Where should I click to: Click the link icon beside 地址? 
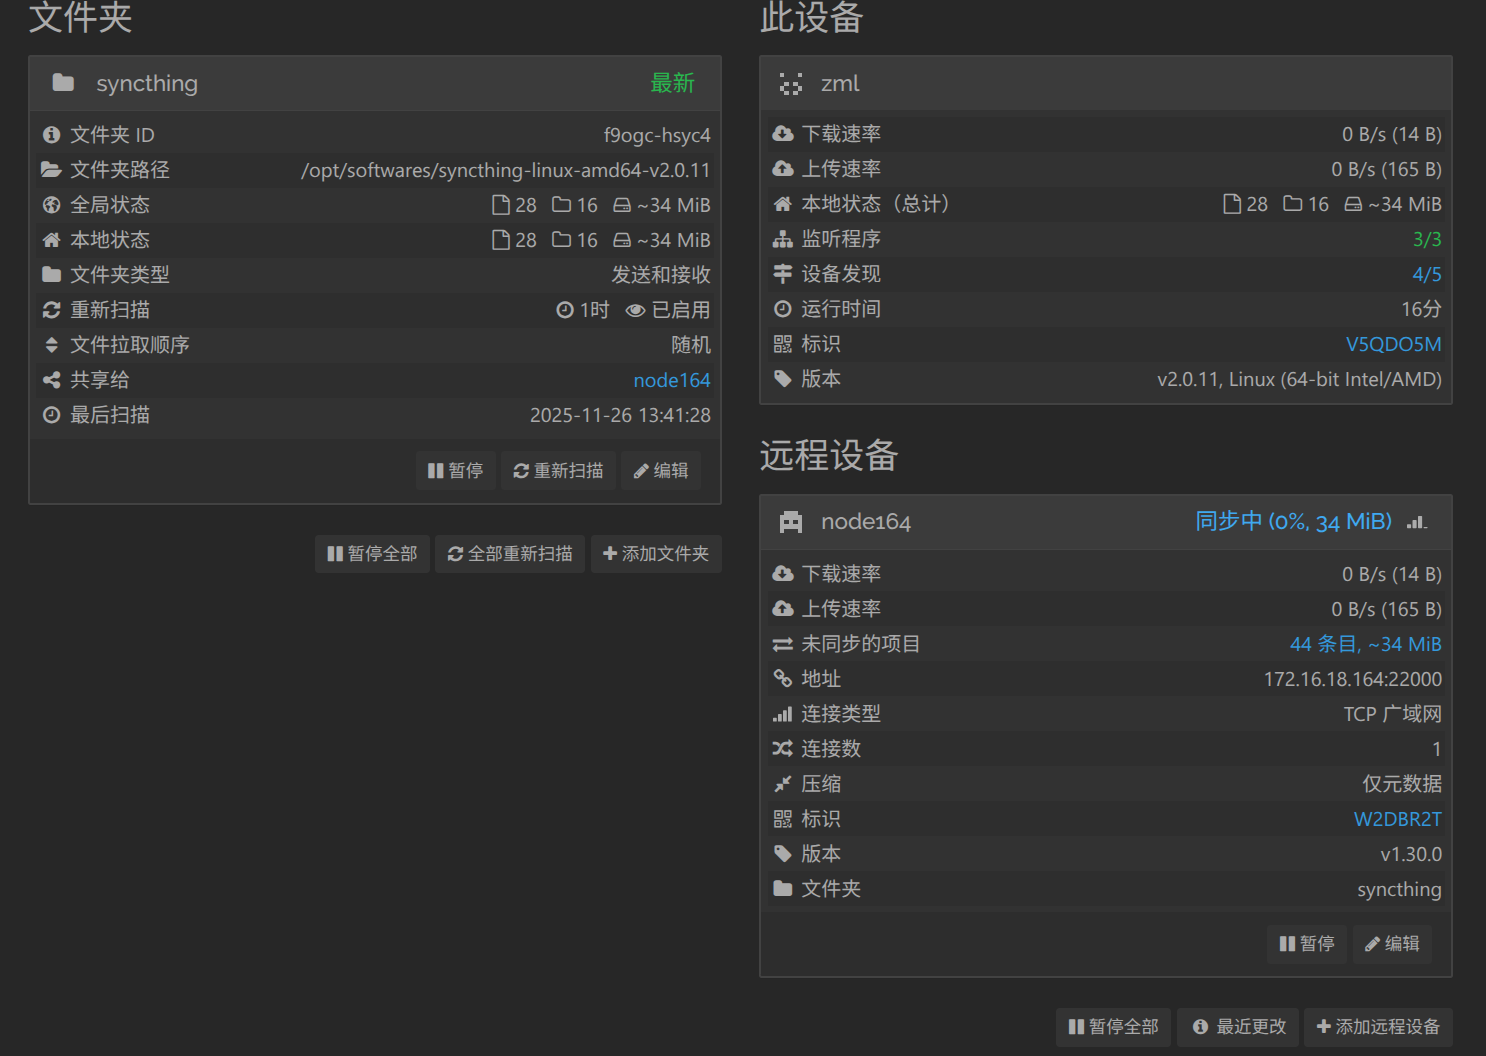coord(782,679)
